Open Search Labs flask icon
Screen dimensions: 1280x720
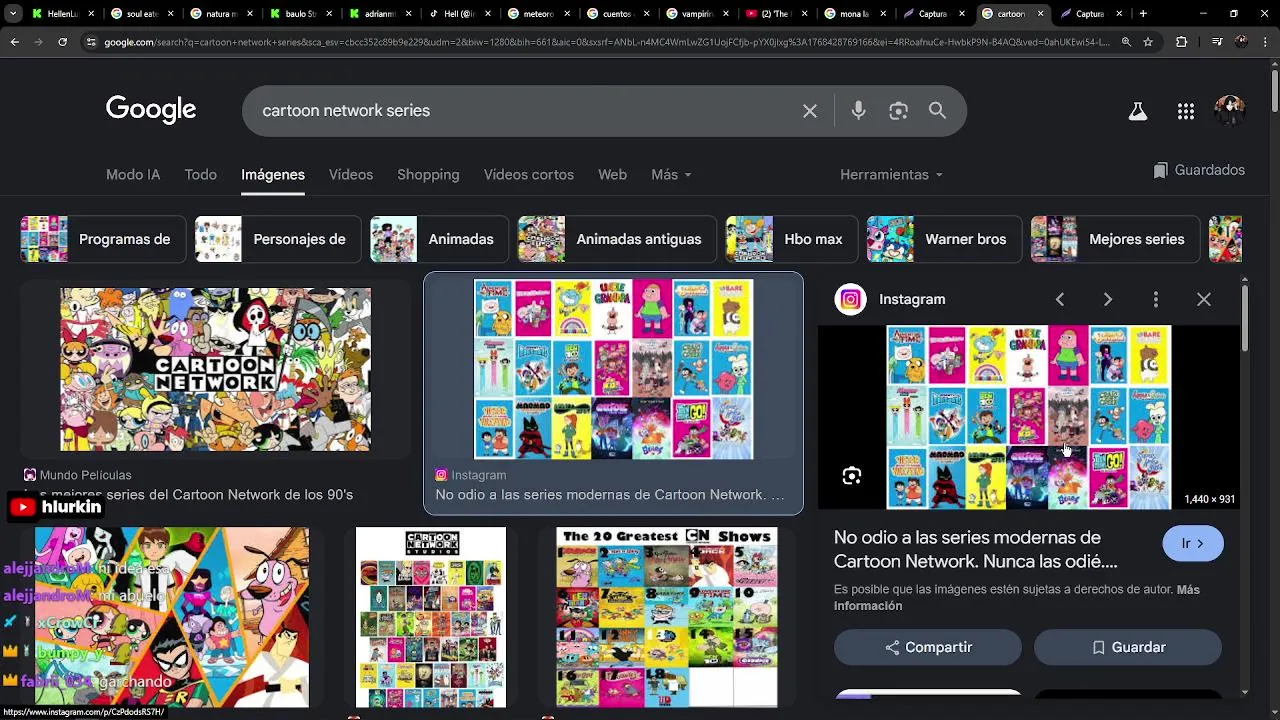[1137, 111]
